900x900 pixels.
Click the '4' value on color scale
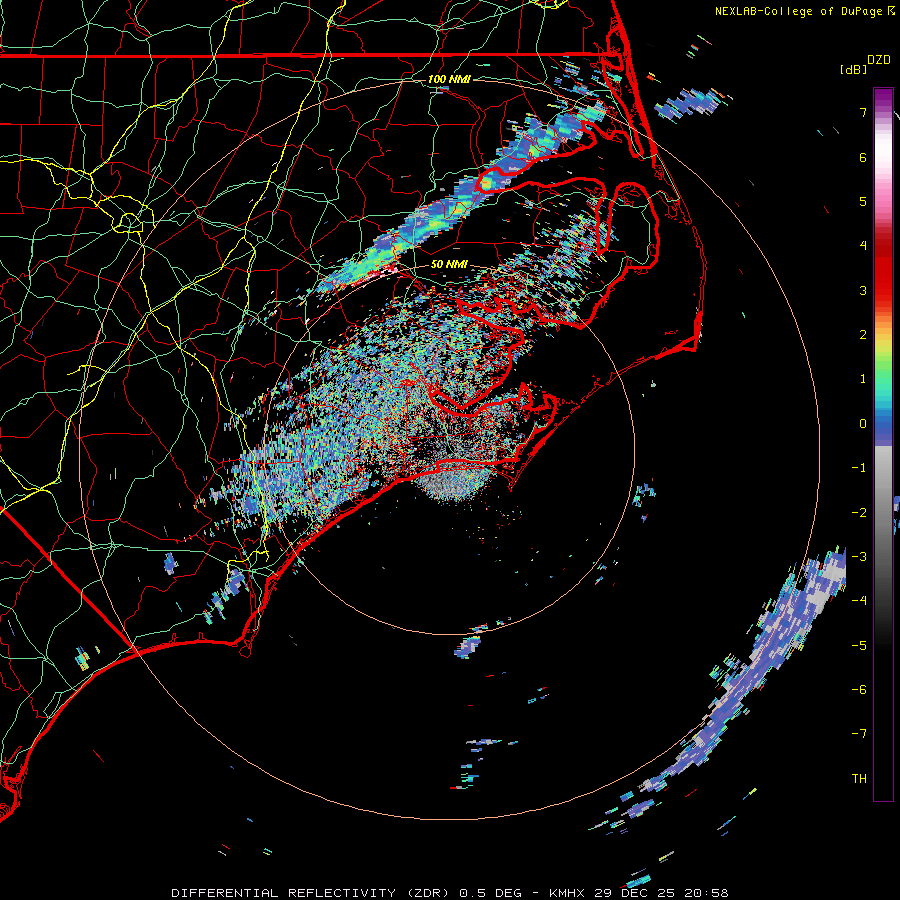tap(863, 246)
